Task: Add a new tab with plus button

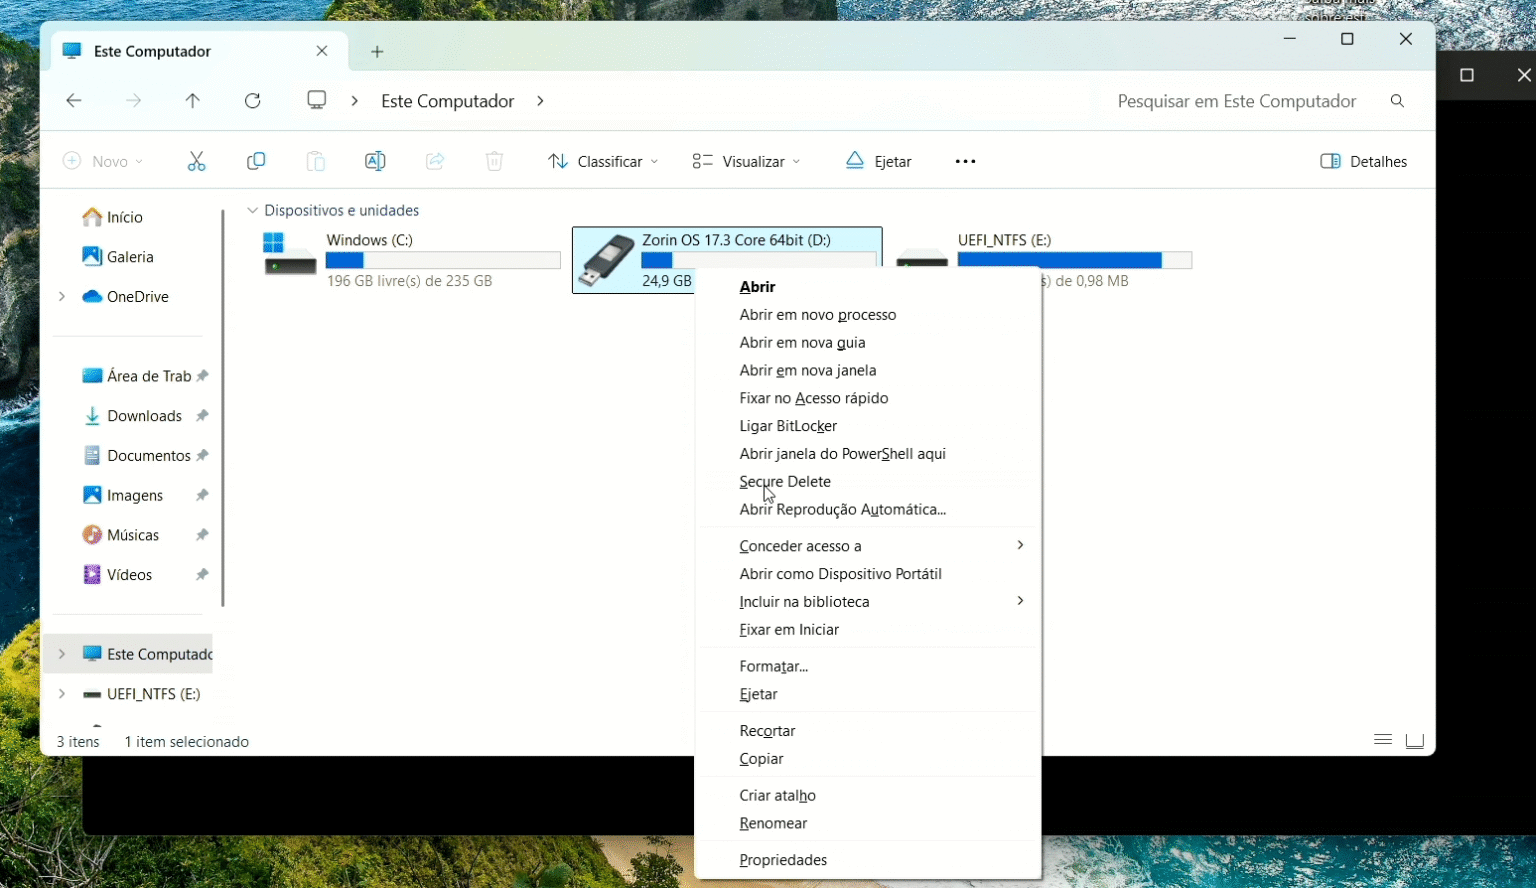Action: pos(377,52)
